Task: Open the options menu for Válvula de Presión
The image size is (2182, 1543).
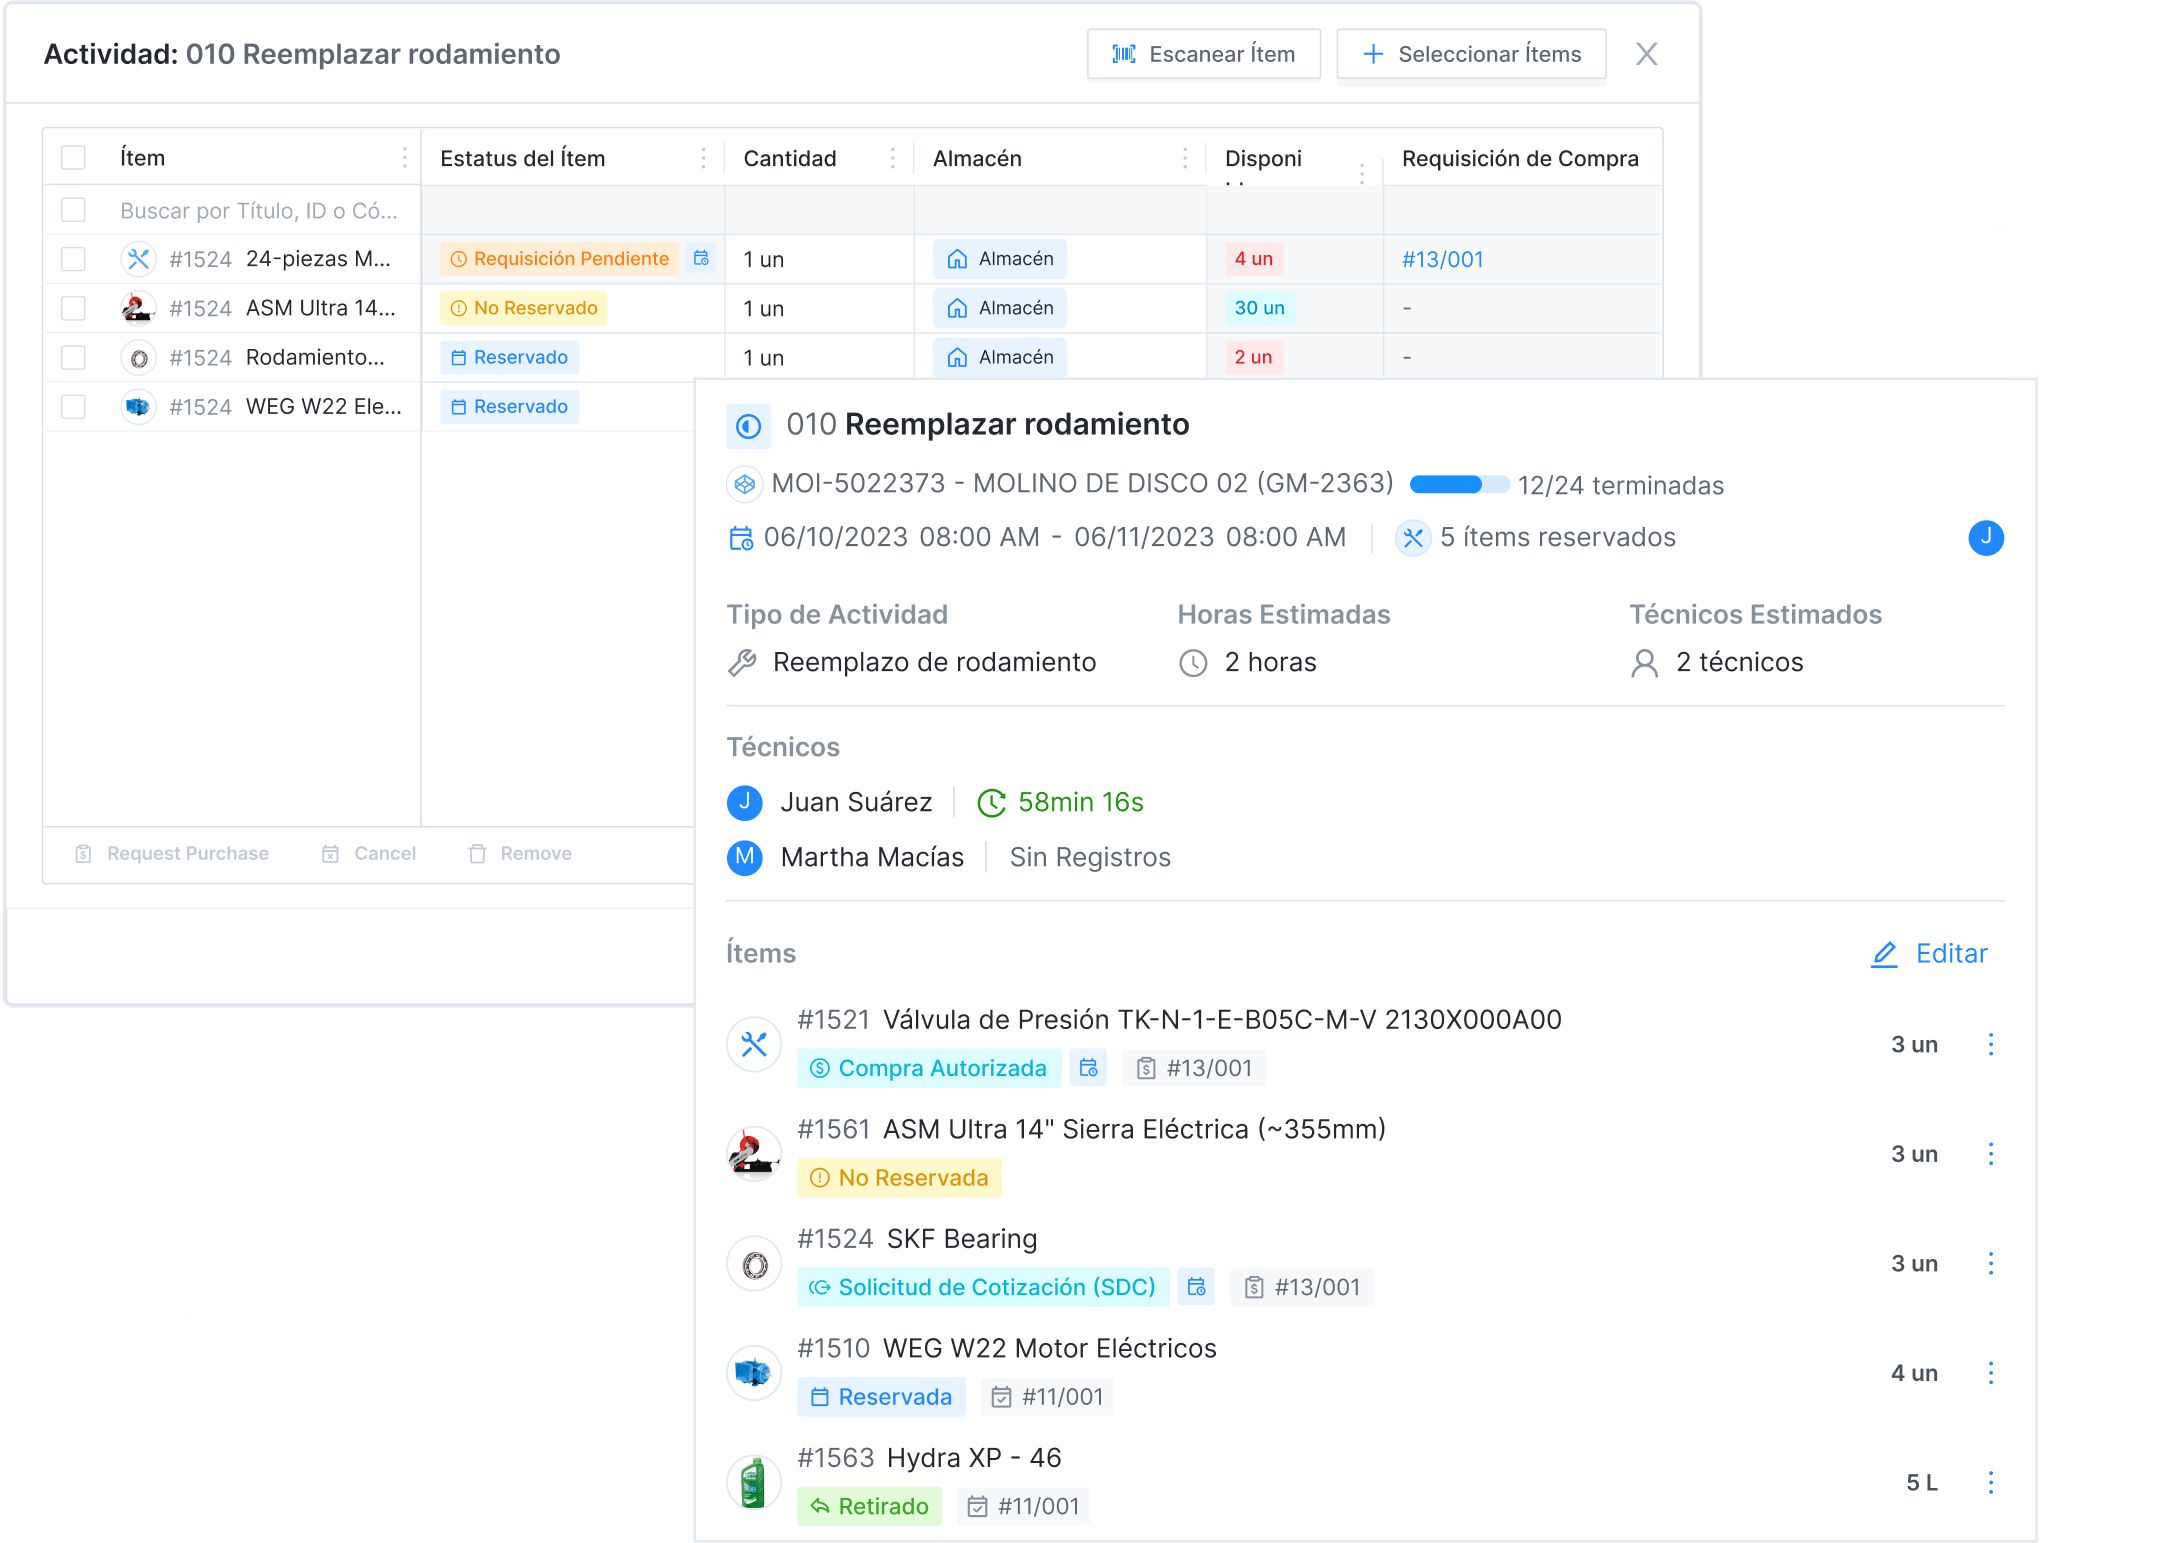Action: tap(1990, 1045)
